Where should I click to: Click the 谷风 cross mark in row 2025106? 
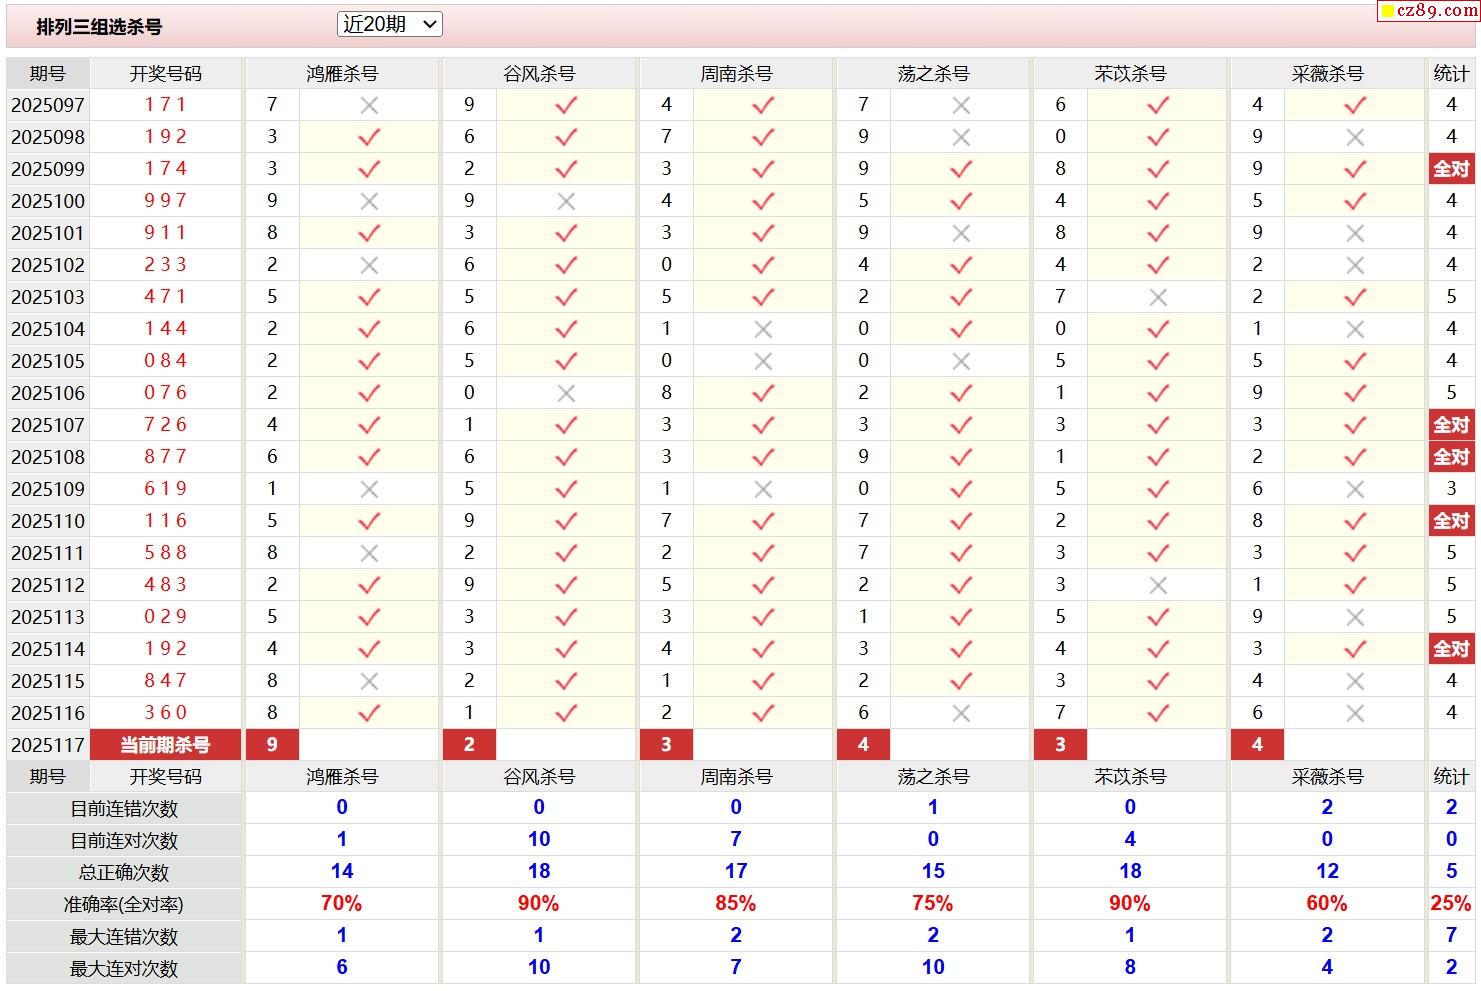click(566, 393)
